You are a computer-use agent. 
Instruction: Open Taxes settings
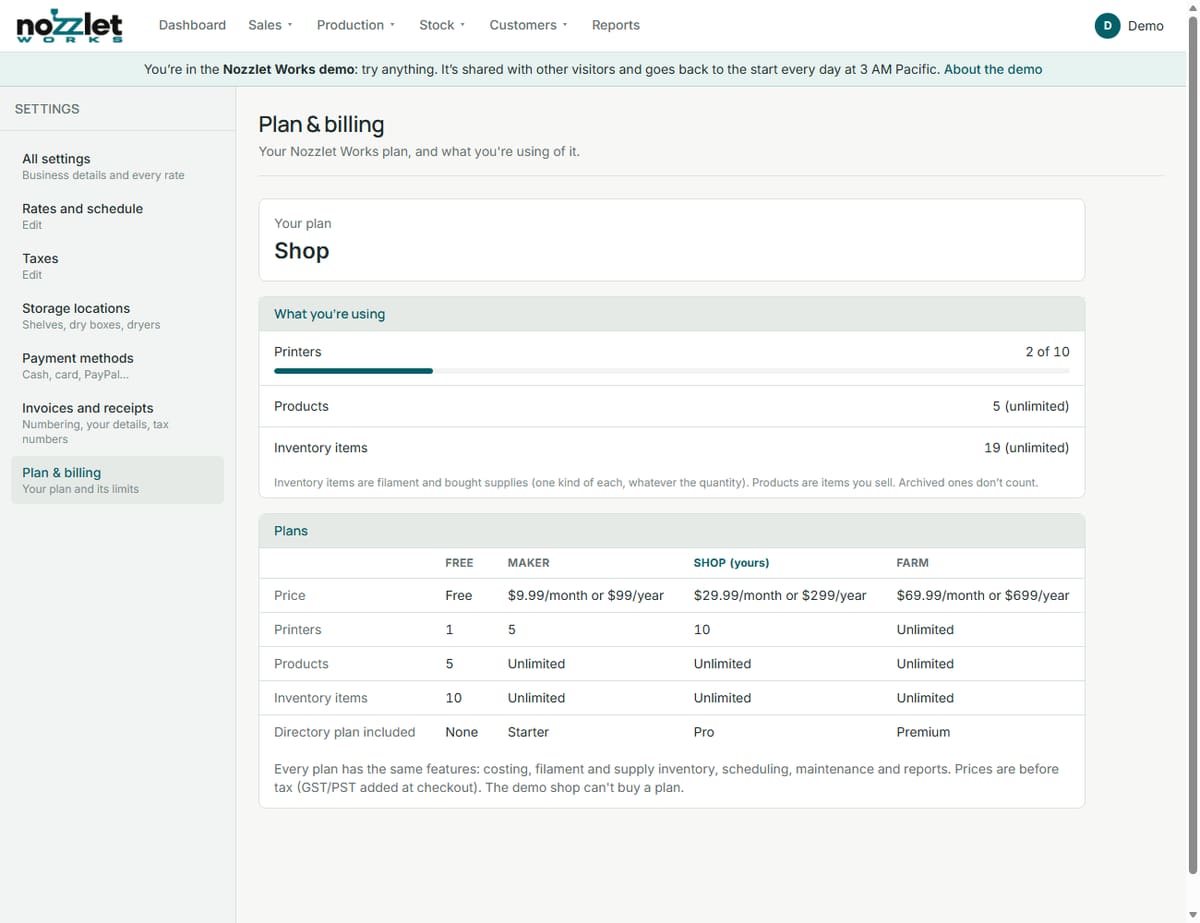click(x=117, y=266)
